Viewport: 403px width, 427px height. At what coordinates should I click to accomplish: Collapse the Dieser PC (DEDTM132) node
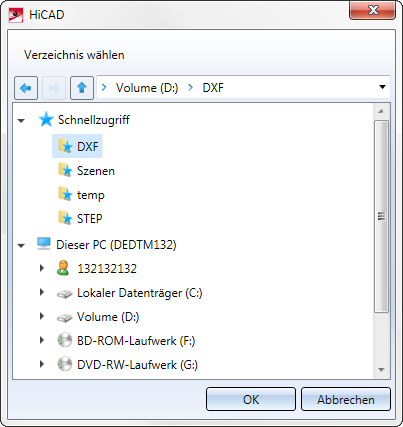pos(21,246)
